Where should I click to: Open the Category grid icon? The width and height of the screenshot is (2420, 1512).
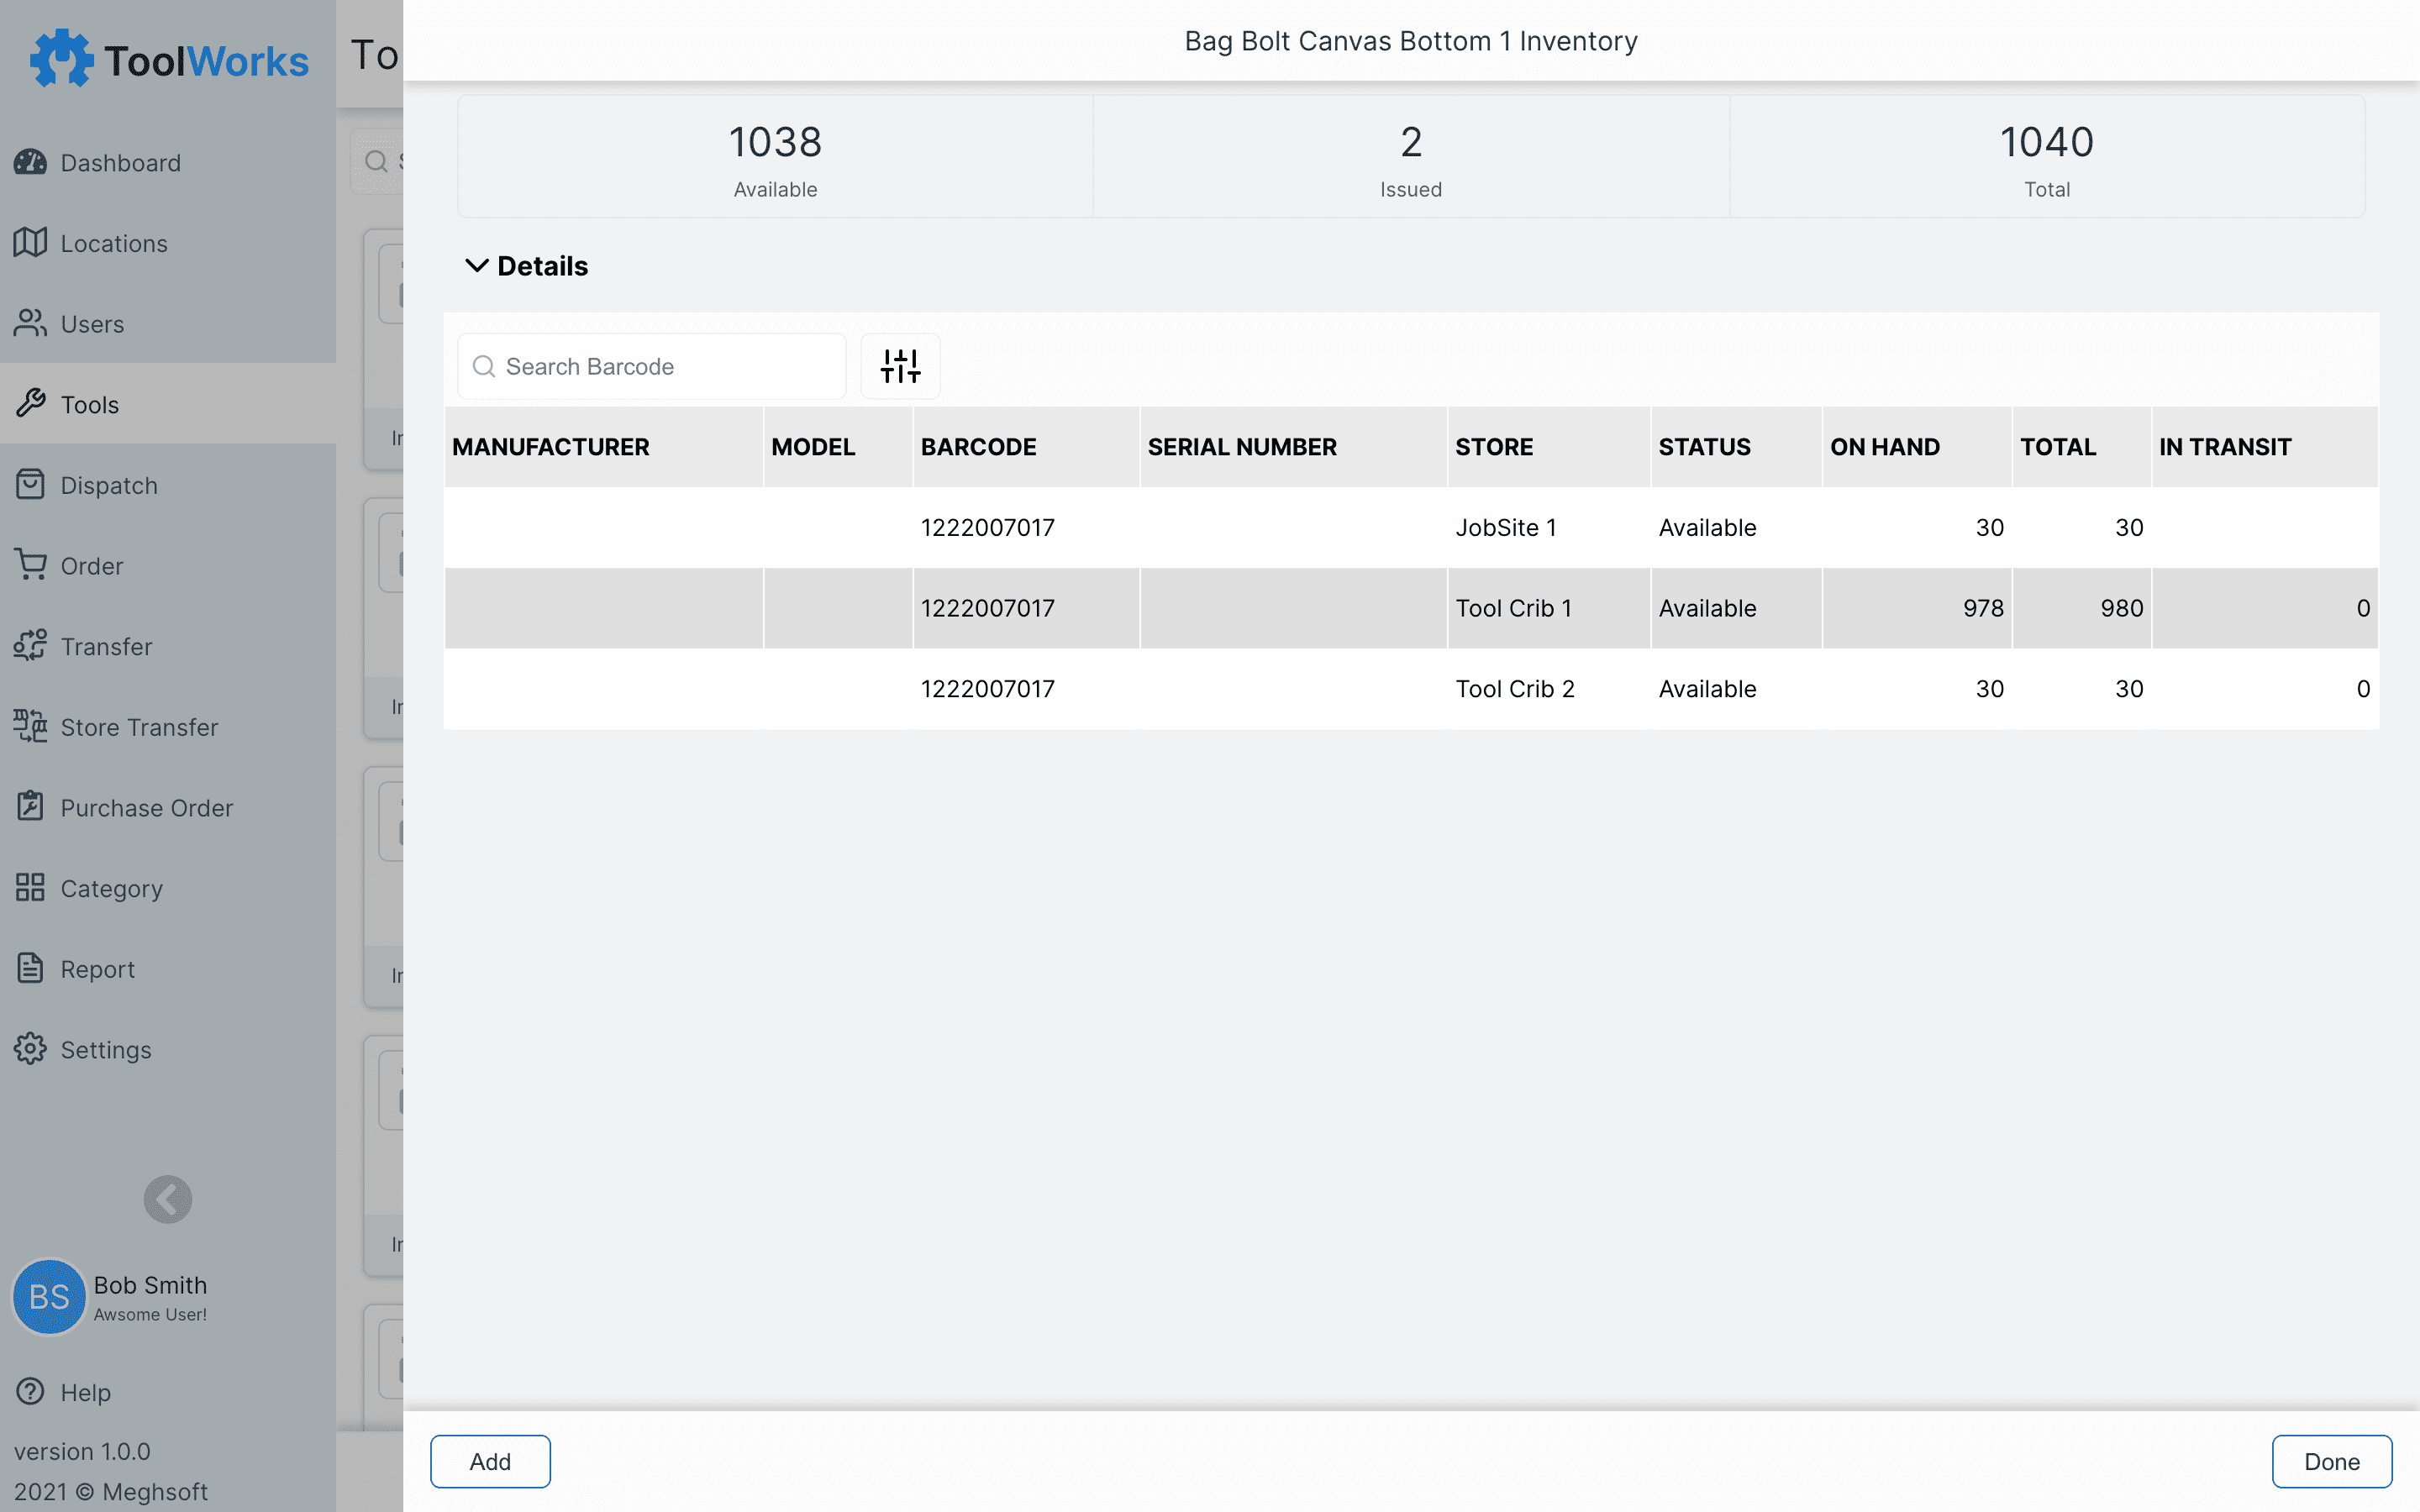tap(30, 888)
